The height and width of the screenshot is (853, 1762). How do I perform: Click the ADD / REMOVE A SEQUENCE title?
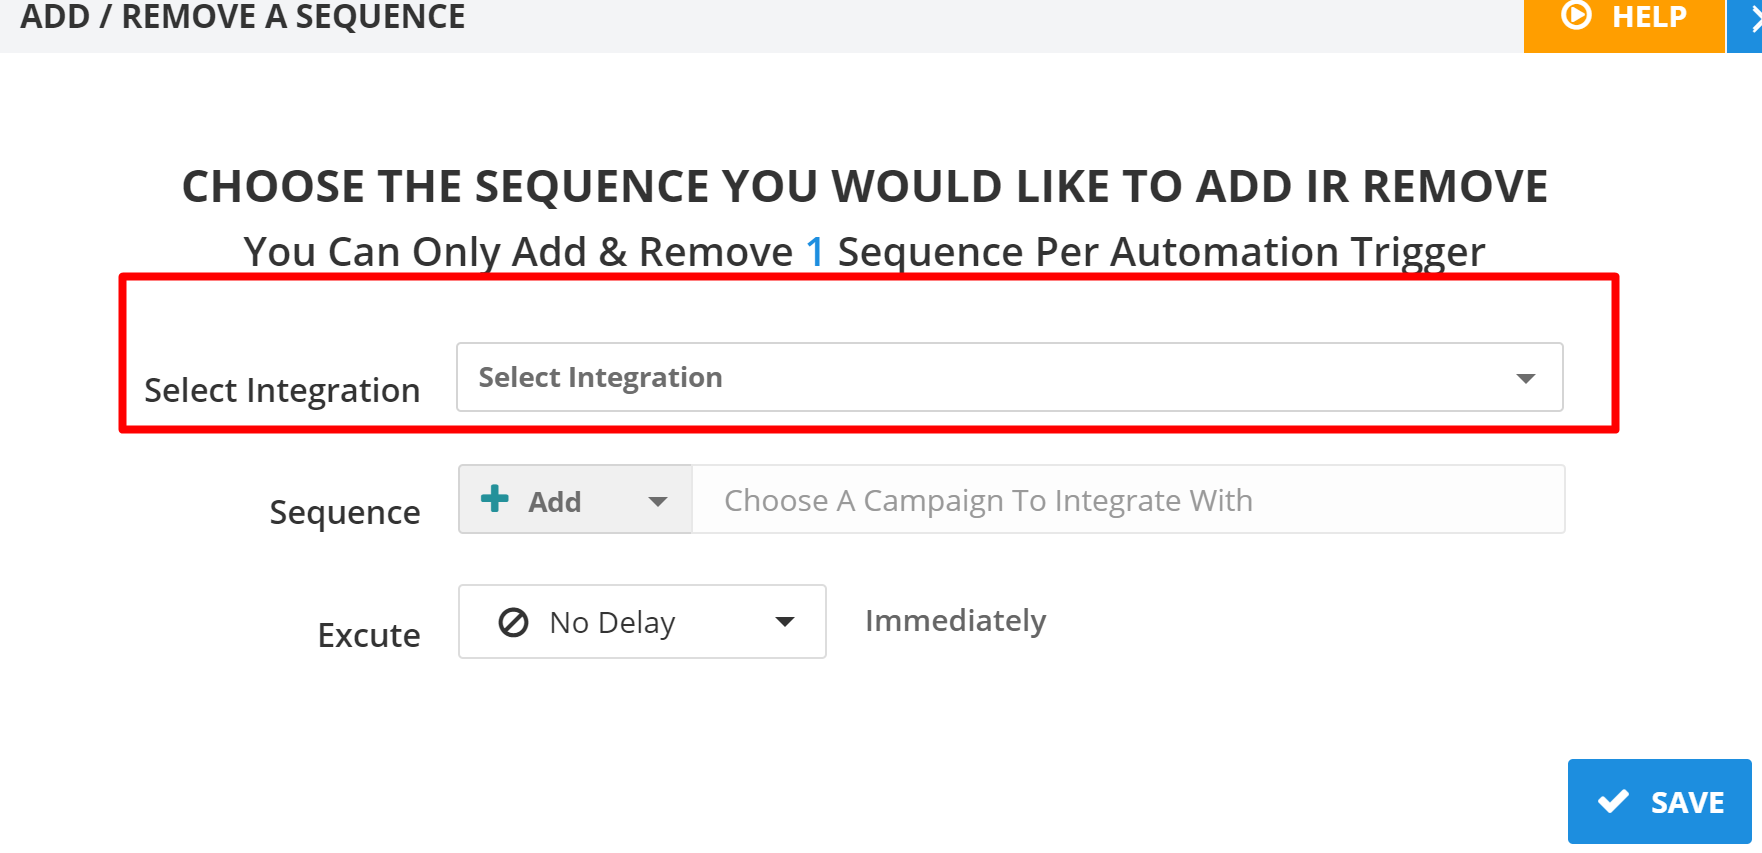[x=243, y=17]
